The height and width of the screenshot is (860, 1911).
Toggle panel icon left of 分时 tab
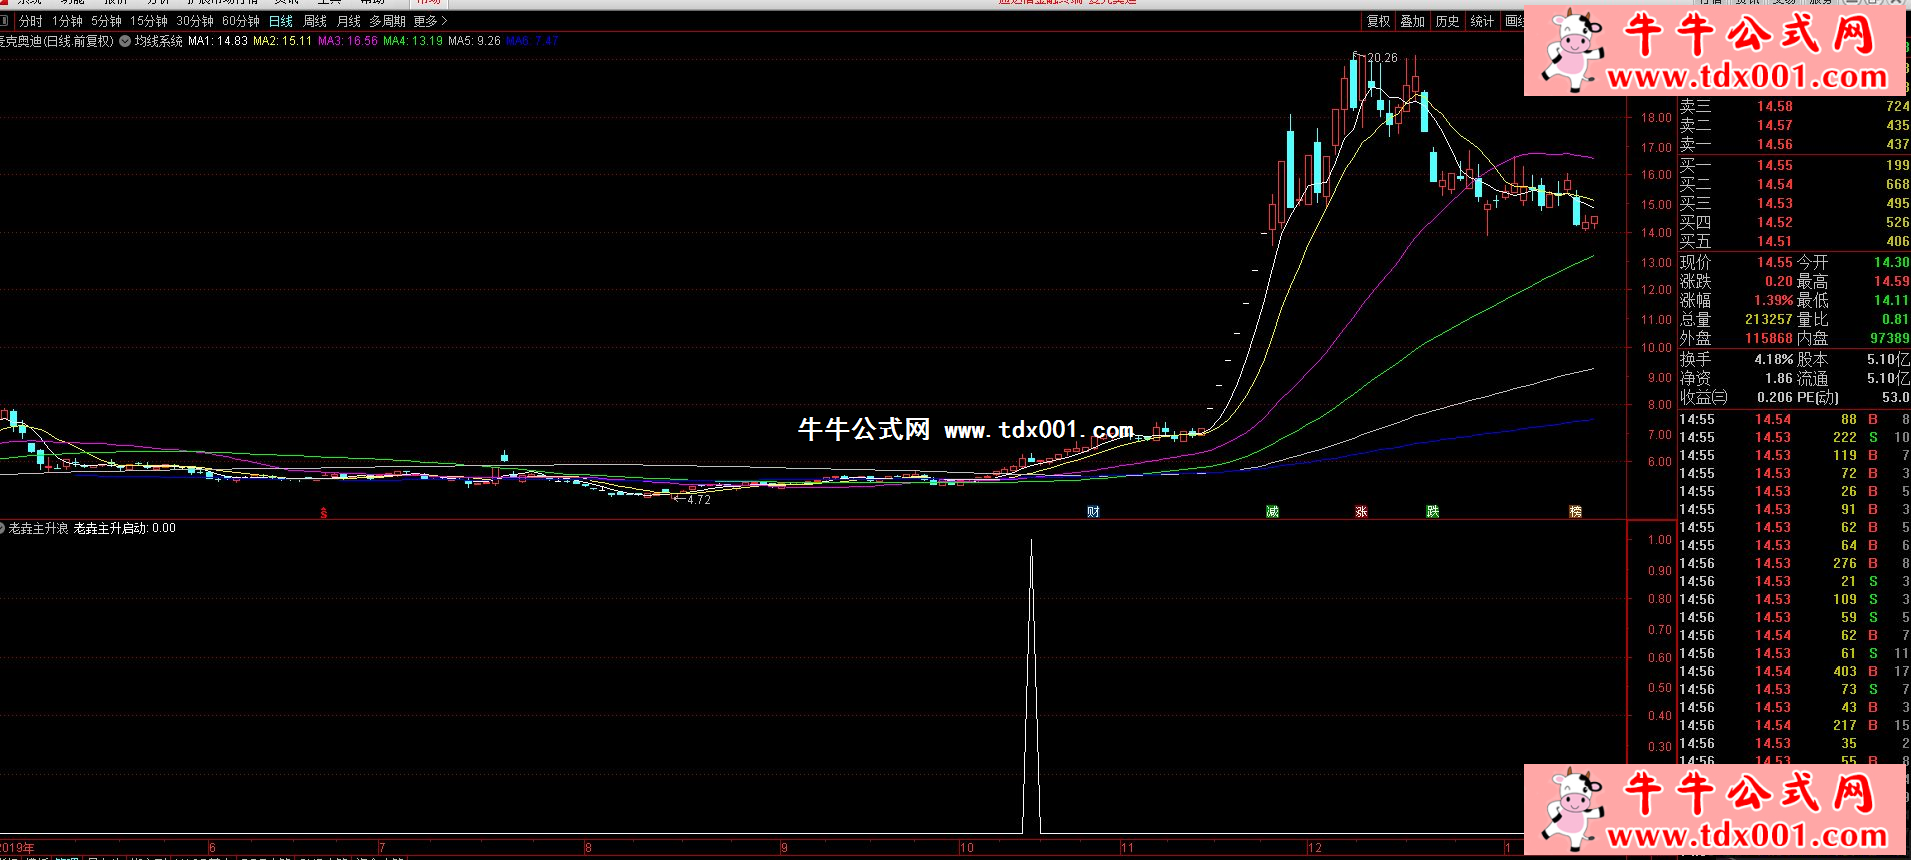point(4,21)
